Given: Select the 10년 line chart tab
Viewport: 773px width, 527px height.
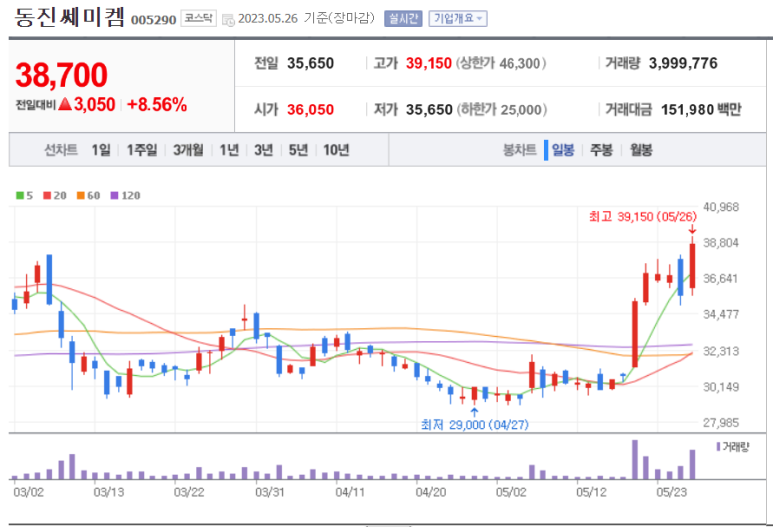Looking at the screenshot, I should (336, 150).
